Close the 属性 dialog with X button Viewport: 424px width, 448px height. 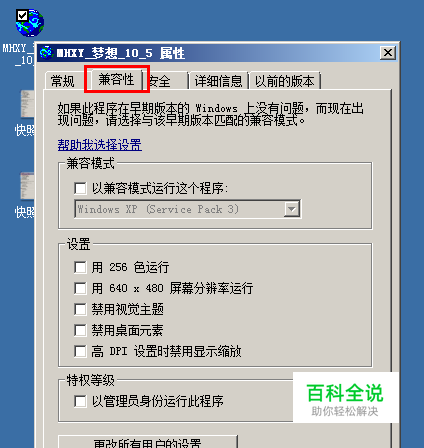[388, 53]
